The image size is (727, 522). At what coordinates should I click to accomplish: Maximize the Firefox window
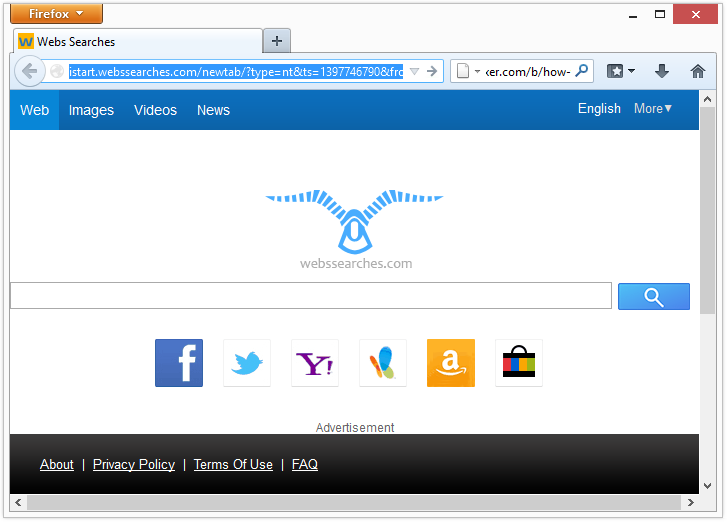(x=660, y=14)
